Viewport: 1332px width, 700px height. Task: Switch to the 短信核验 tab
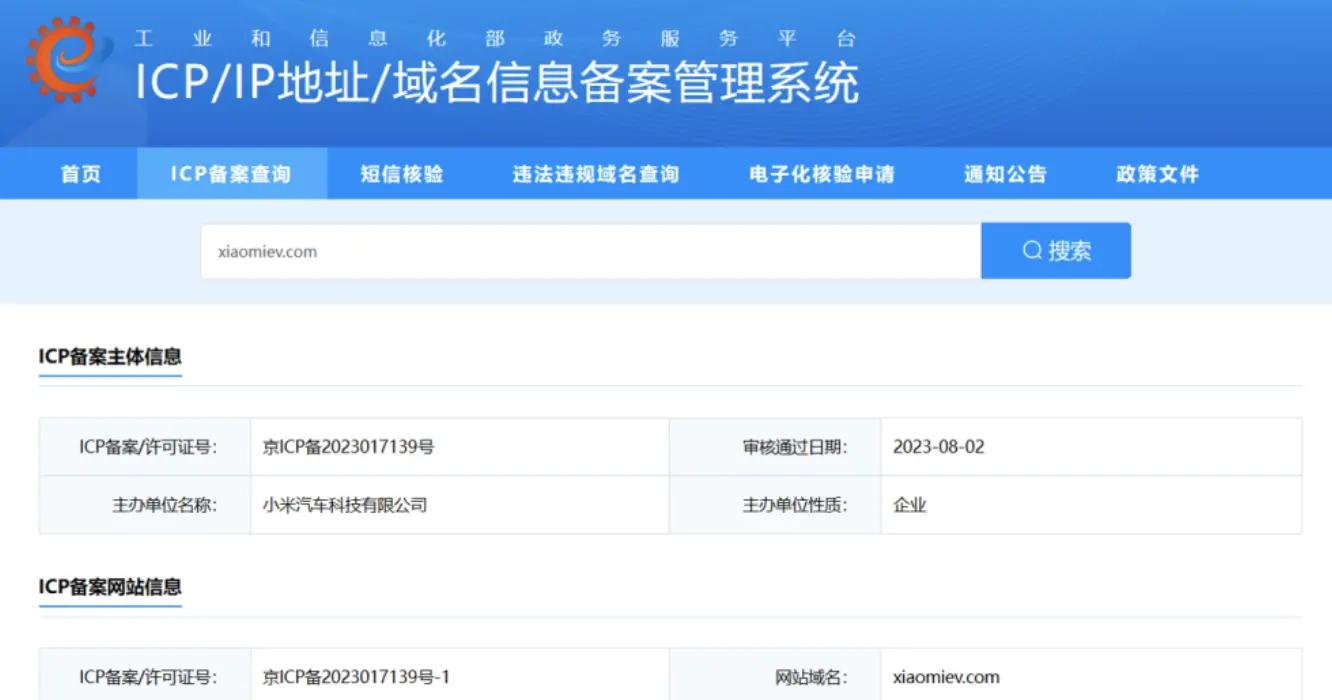[402, 174]
